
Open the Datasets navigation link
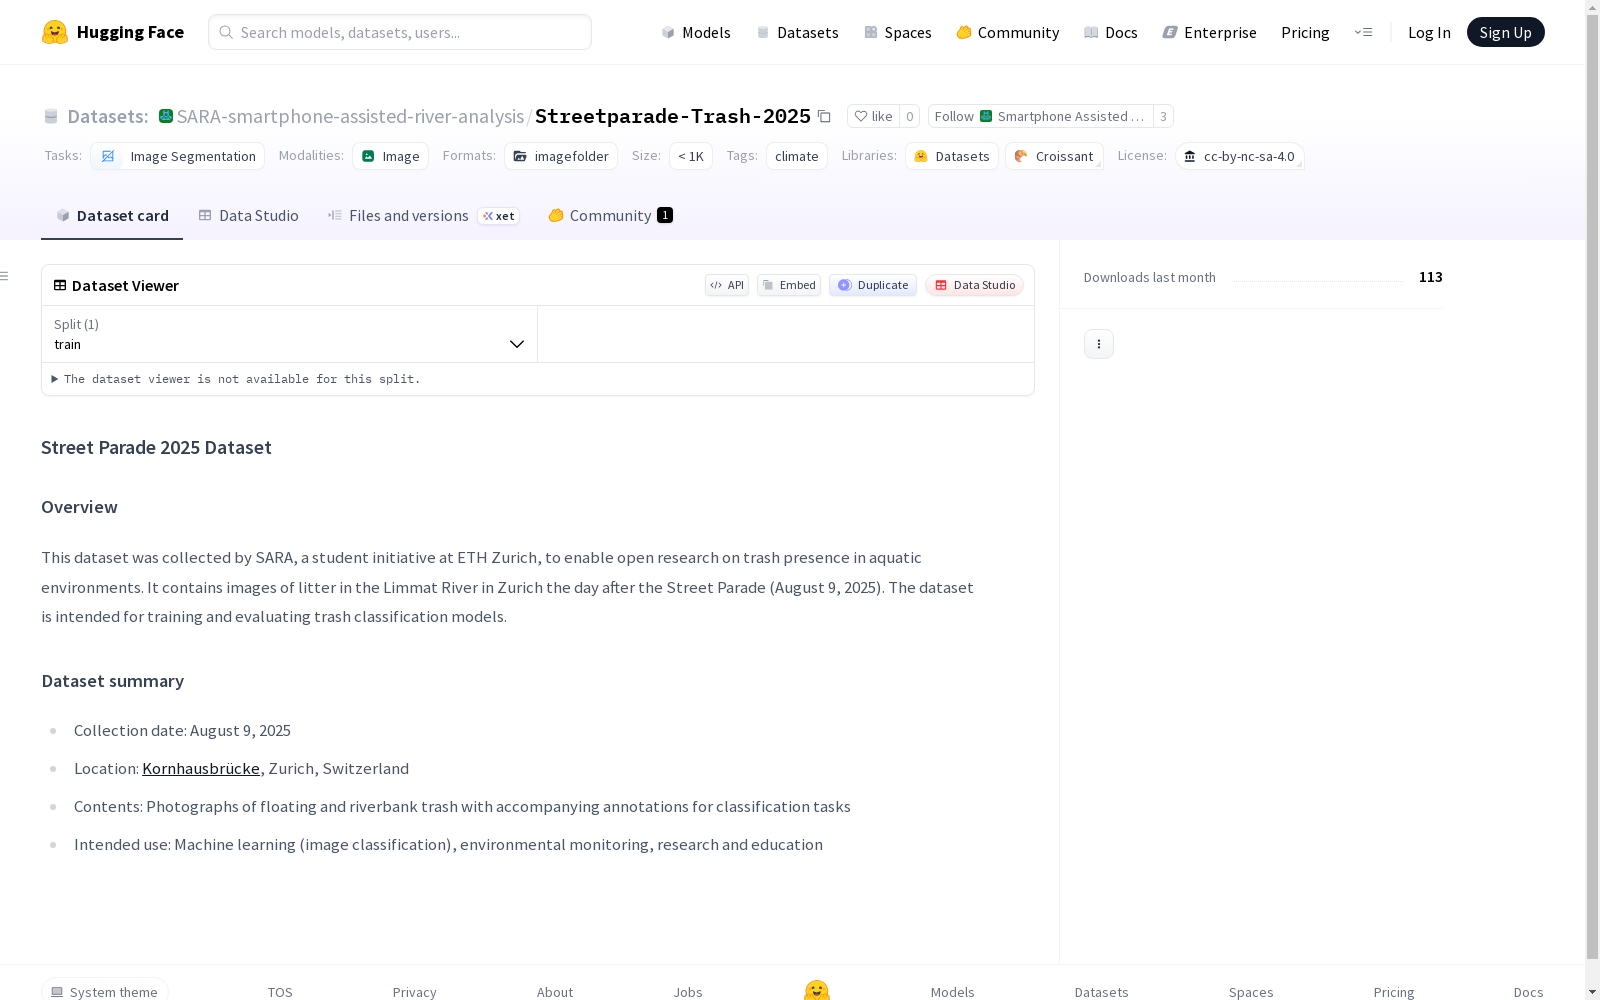tap(797, 32)
